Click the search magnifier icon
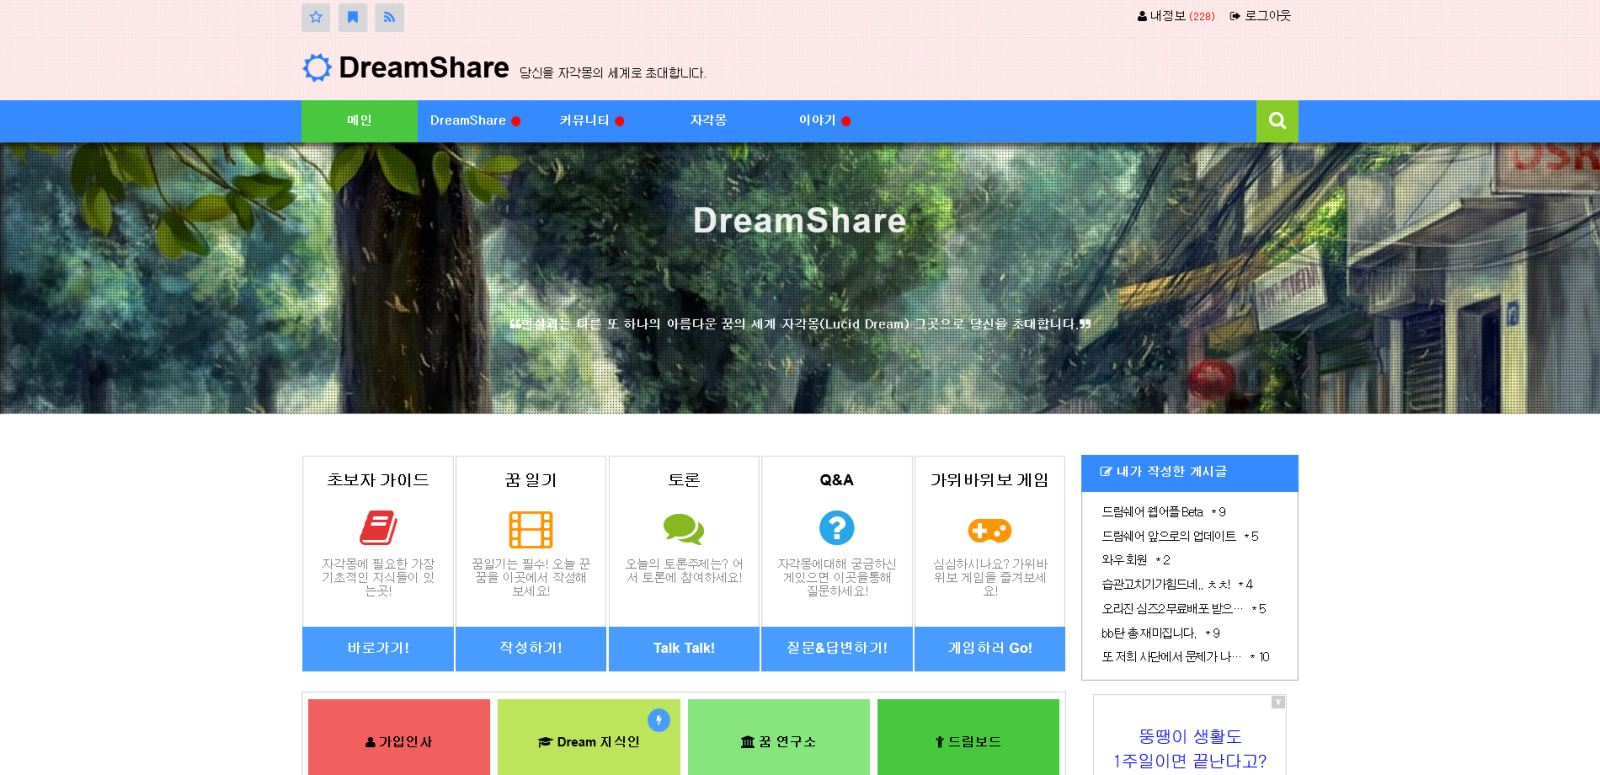The width and height of the screenshot is (1600, 775). point(1277,121)
